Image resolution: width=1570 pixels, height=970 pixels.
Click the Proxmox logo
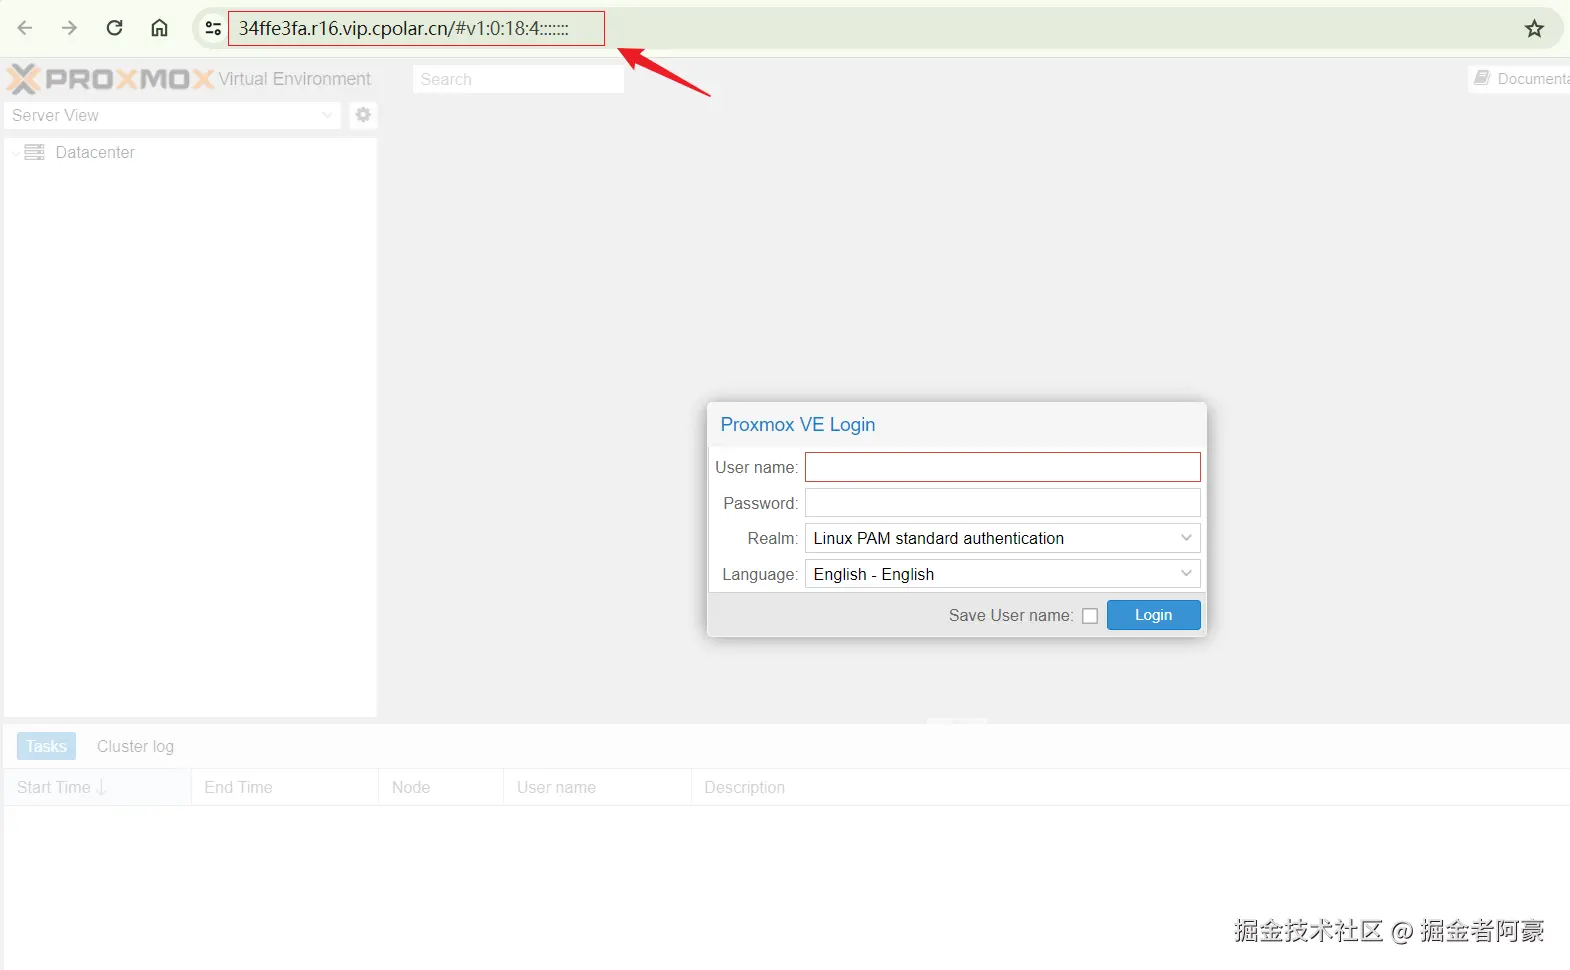coord(110,79)
